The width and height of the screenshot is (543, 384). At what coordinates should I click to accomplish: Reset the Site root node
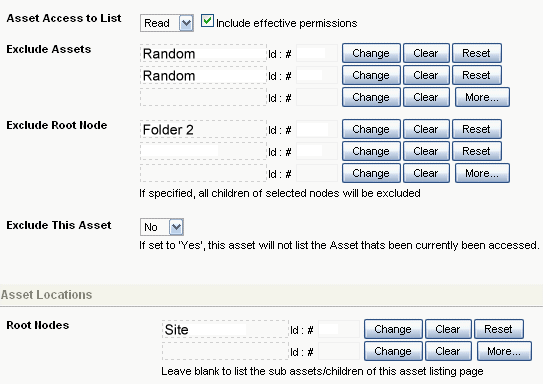[499, 329]
